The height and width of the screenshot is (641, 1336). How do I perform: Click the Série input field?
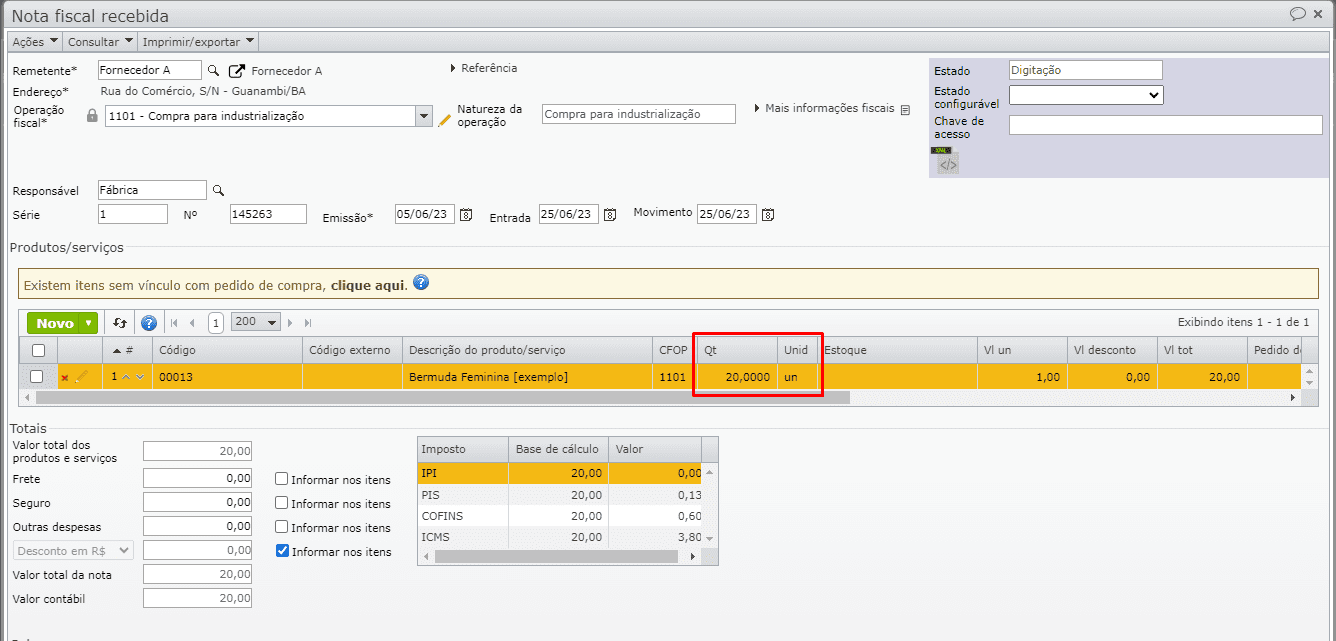coord(133,214)
